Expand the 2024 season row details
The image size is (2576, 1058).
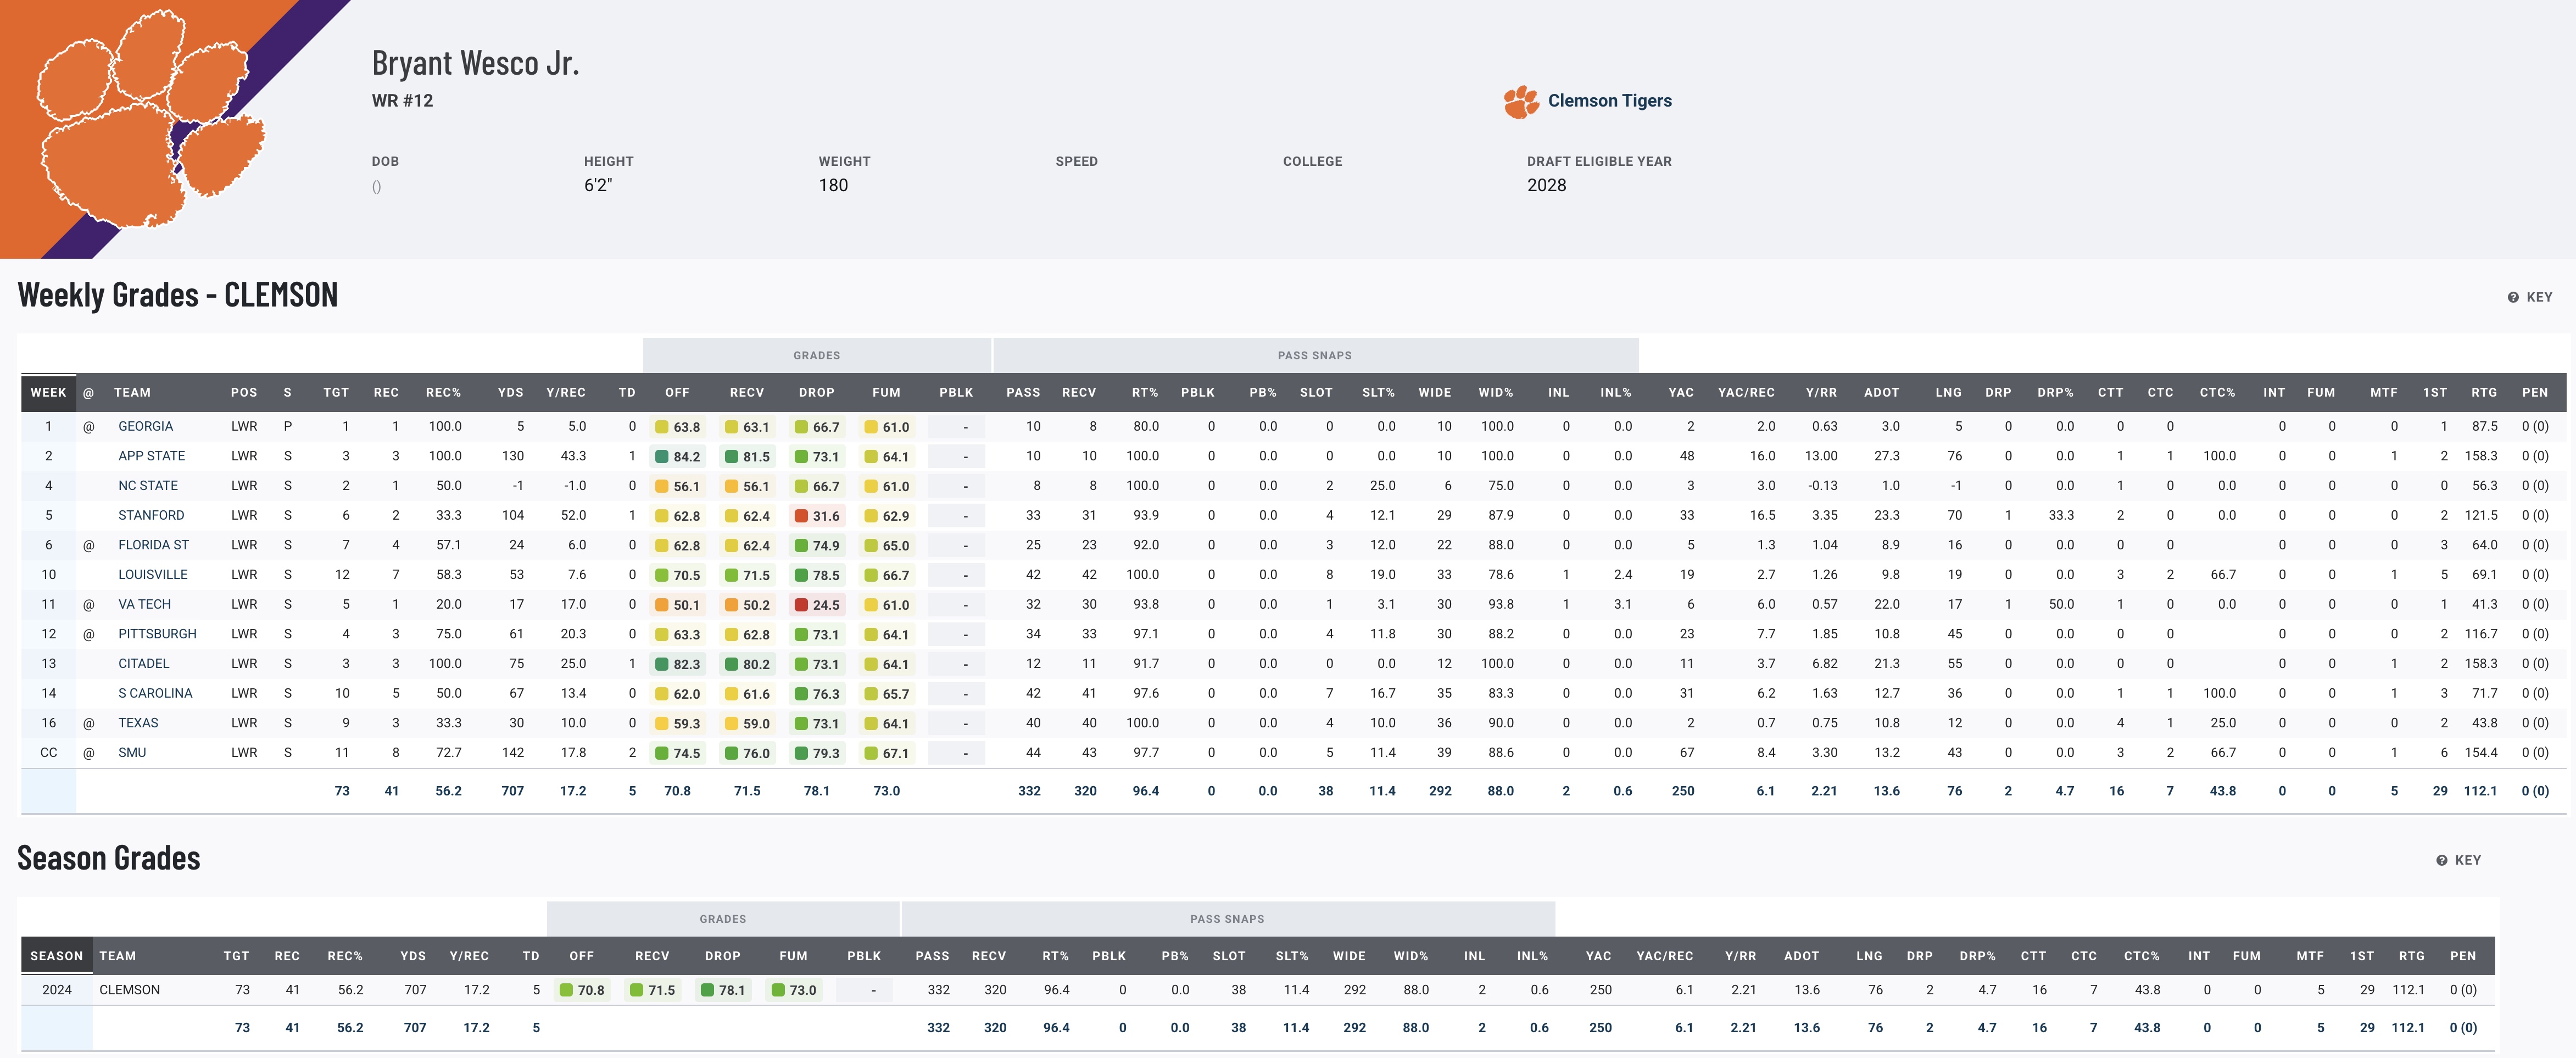pos(56,989)
